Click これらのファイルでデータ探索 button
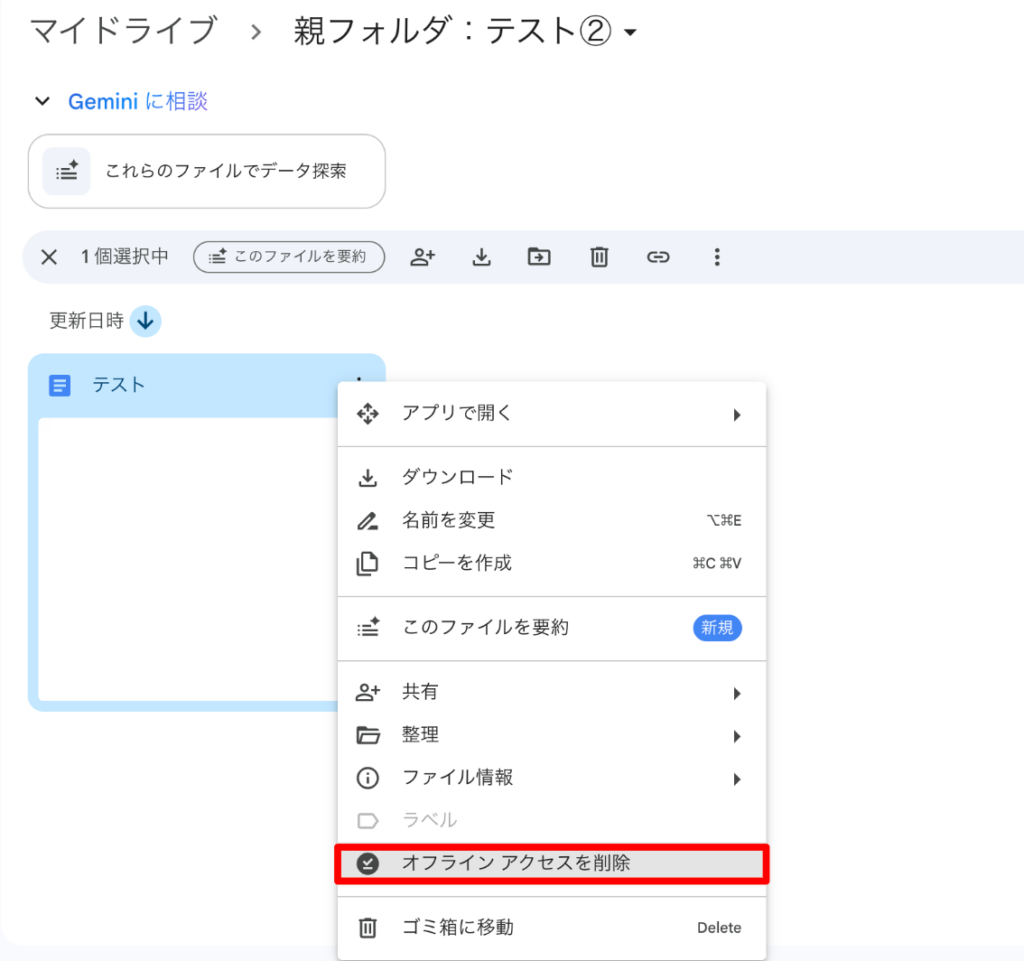 [x=207, y=171]
